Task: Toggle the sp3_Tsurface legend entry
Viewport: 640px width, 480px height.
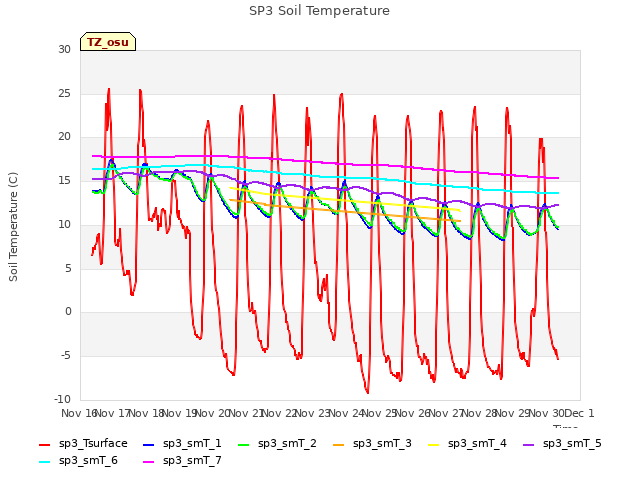Action: coord(83,444)
